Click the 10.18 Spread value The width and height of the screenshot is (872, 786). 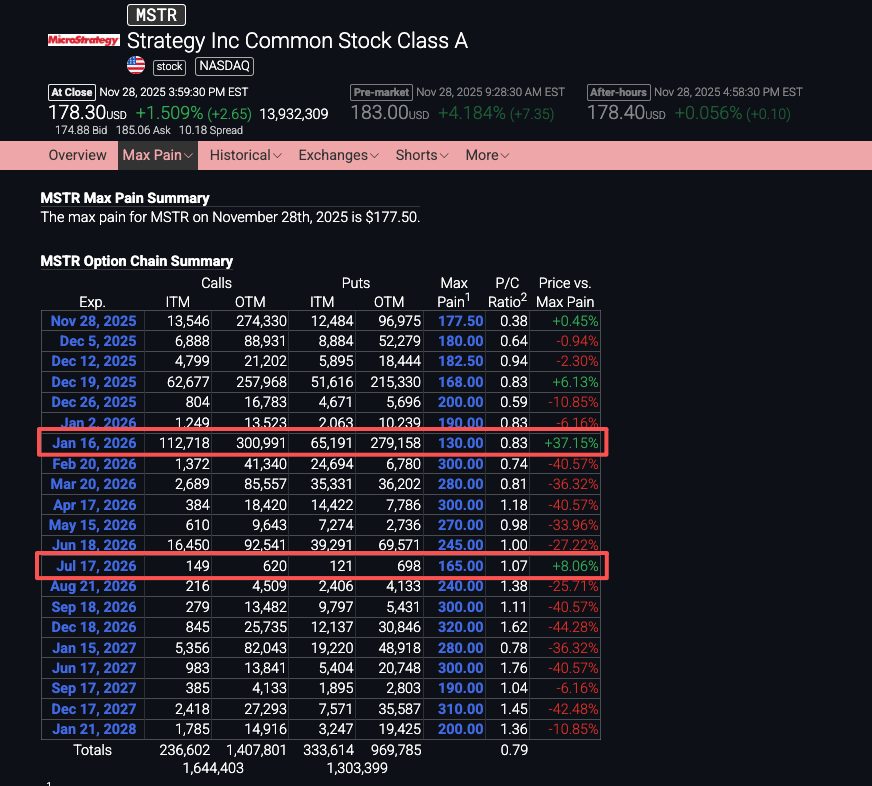211,130
